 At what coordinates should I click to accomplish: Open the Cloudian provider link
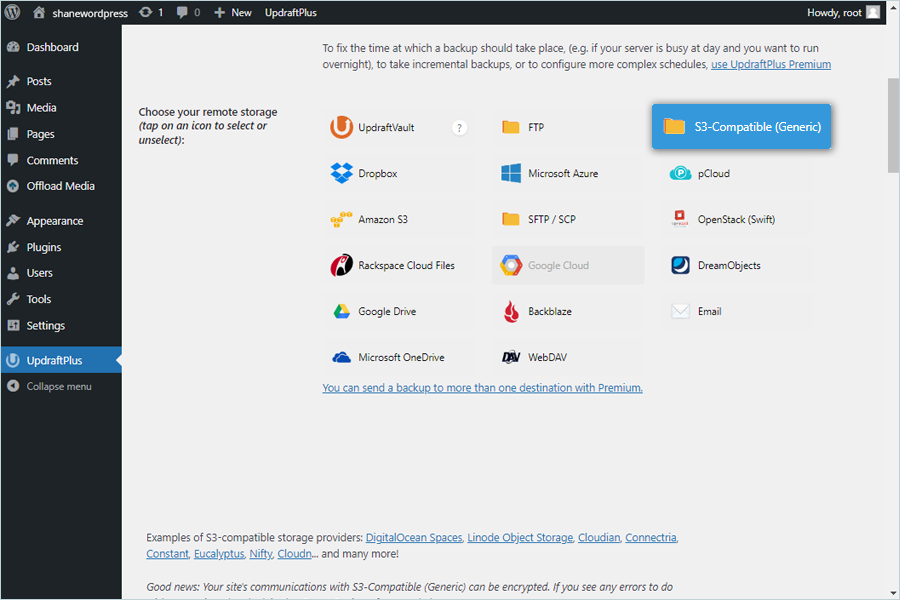point(599,537)
